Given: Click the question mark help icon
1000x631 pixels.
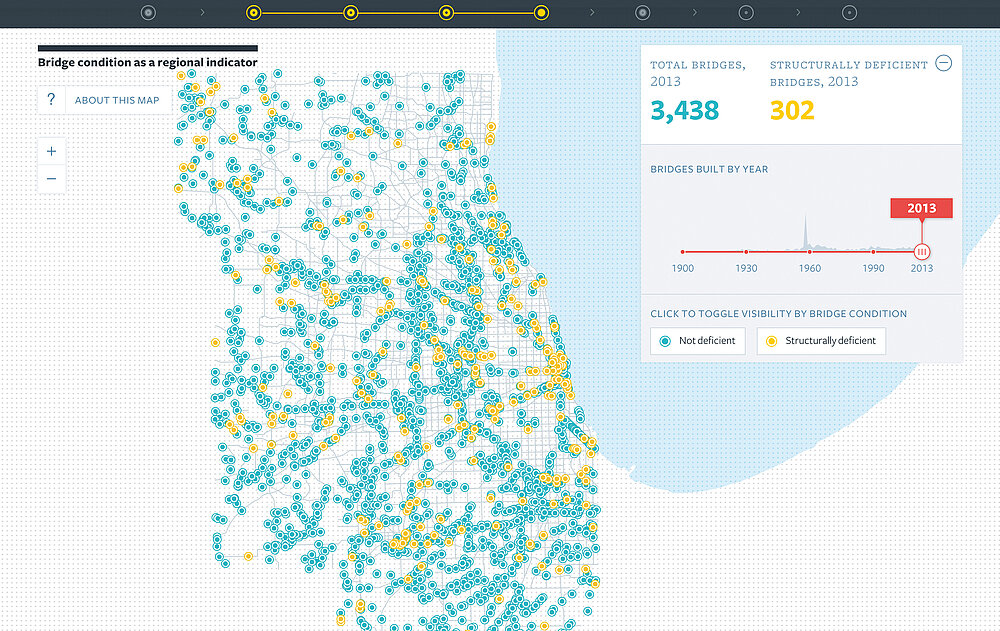Looking at the screenshot, I should (x=51, y=100).
